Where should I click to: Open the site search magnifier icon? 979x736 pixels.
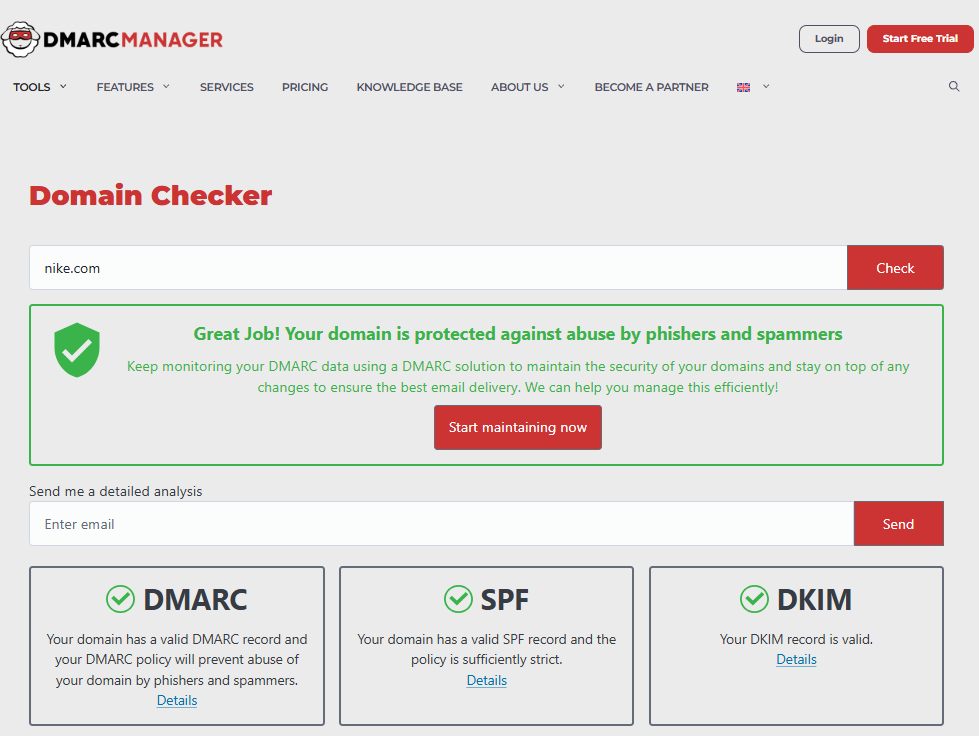954,86
